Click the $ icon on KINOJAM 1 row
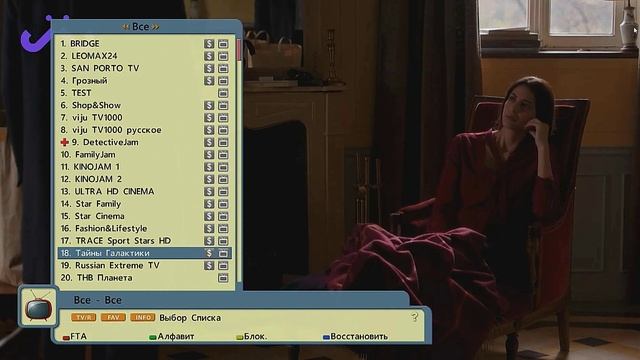640x360 pixels. [x=209, y=167]
